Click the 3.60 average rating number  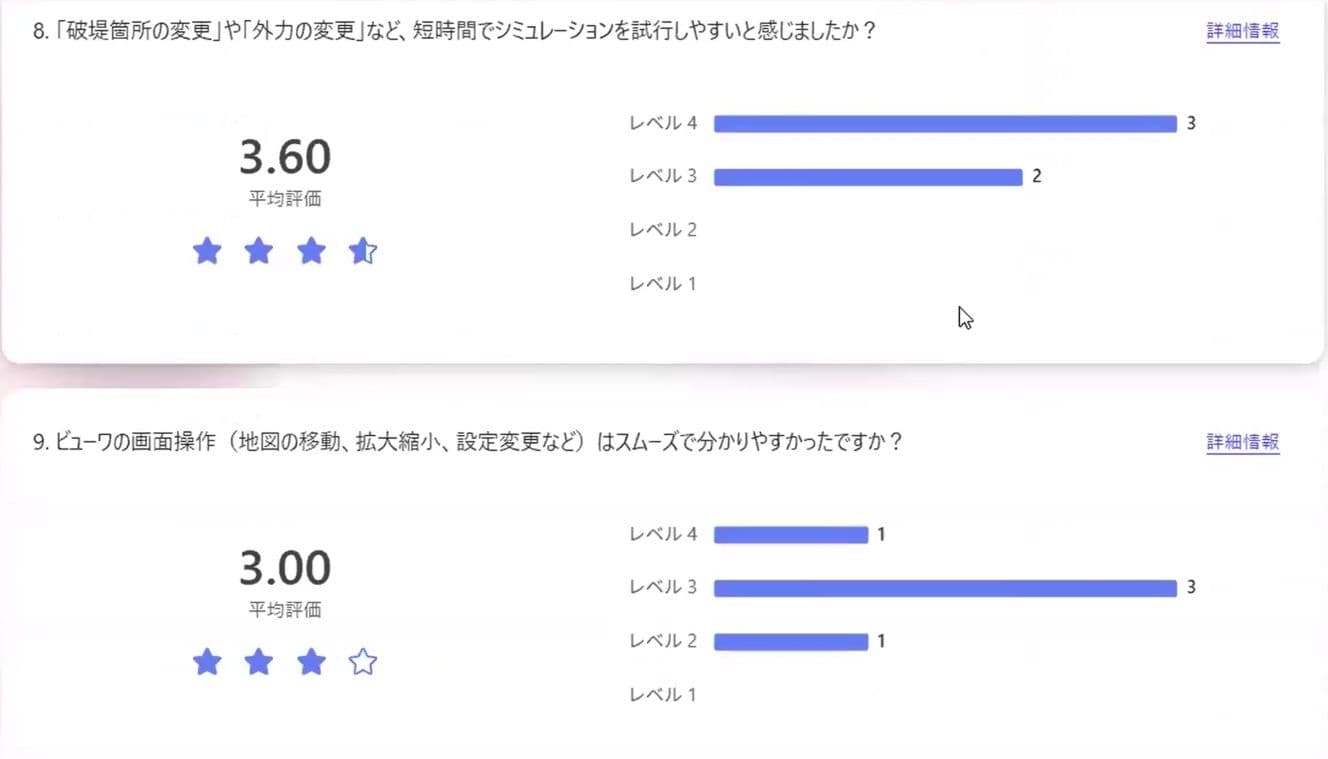[285, 158]
